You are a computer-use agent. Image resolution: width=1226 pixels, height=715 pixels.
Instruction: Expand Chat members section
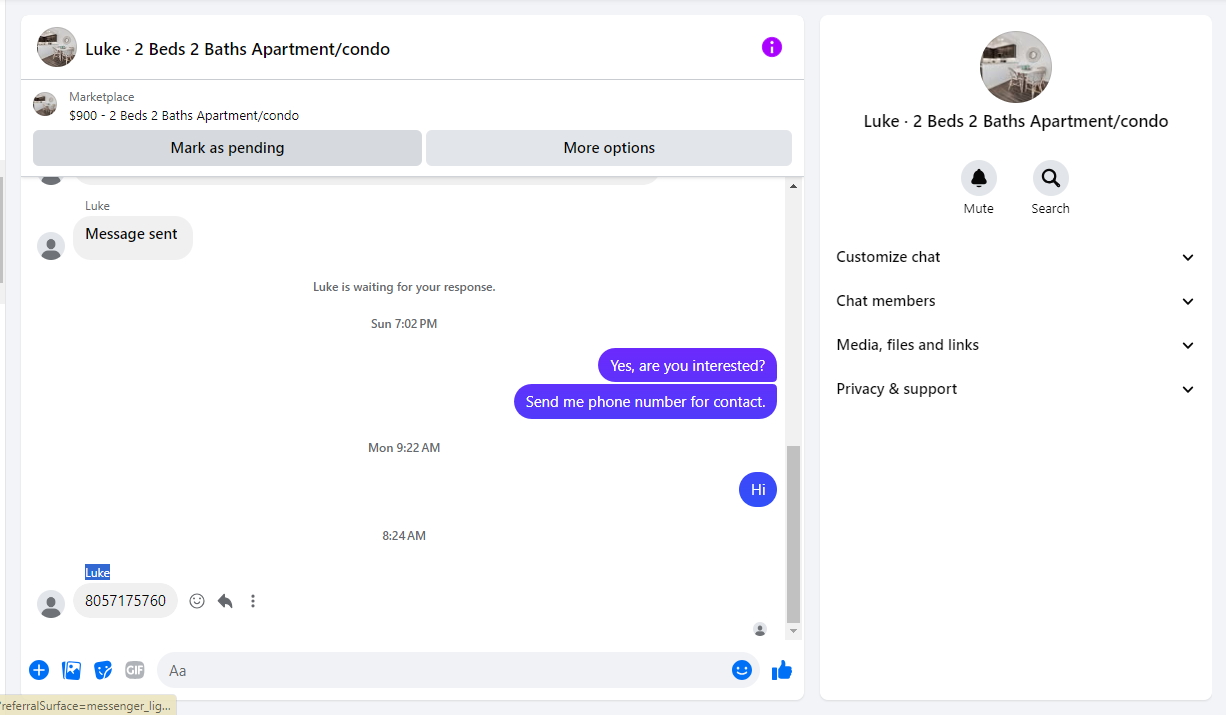click(x=1016, y=301)
